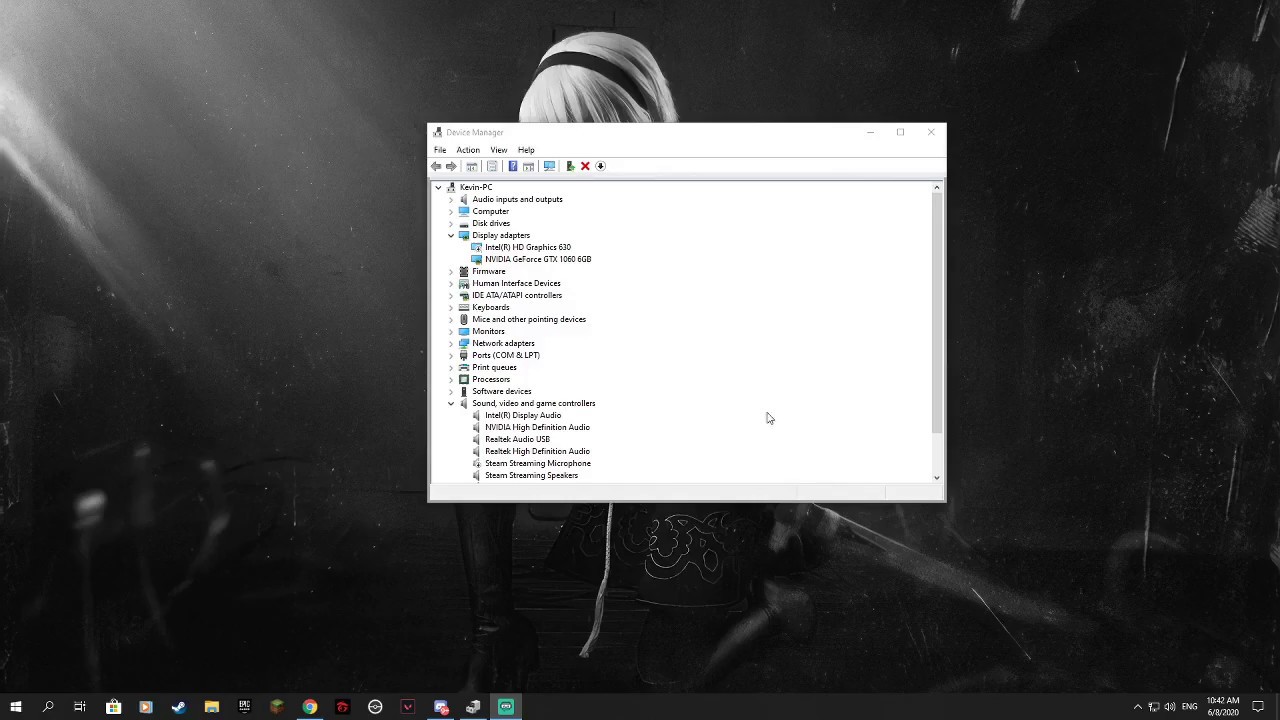The height and width of the screenshot is (720, 1280).
Task: Open Steam from the taskbar
Action: (x=179, y=707)
